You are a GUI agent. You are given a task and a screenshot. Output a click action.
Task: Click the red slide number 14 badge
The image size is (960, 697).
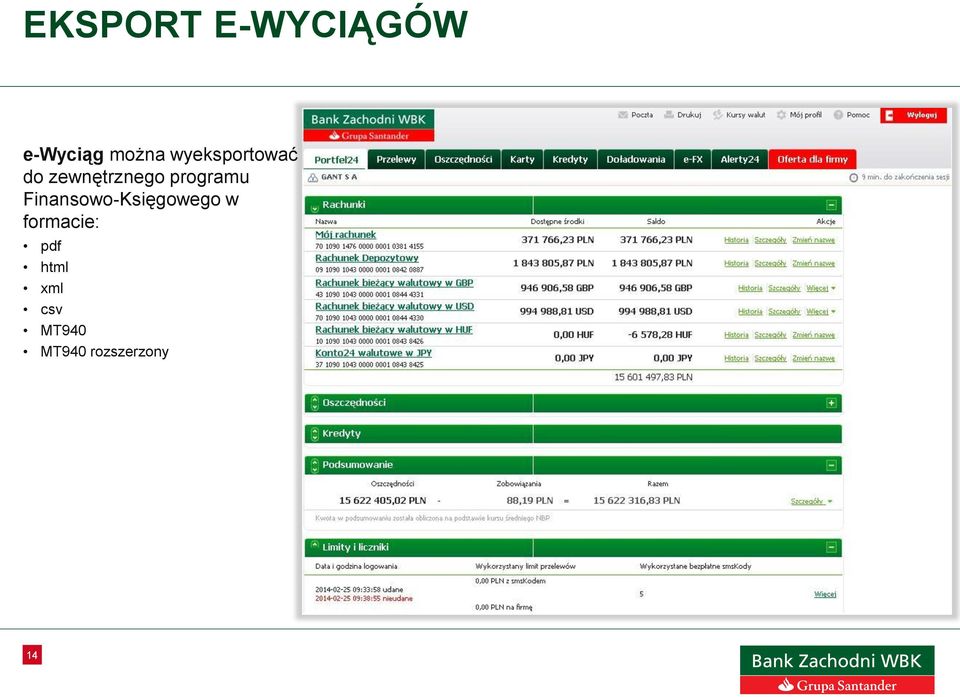point(32,655)
